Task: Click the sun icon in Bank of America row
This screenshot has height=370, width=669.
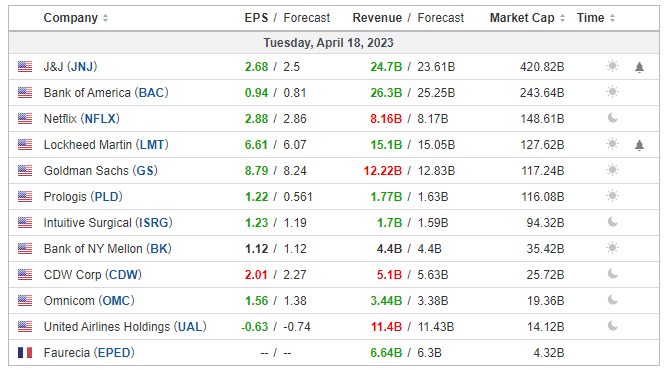Action: click(x=612, y=92)
